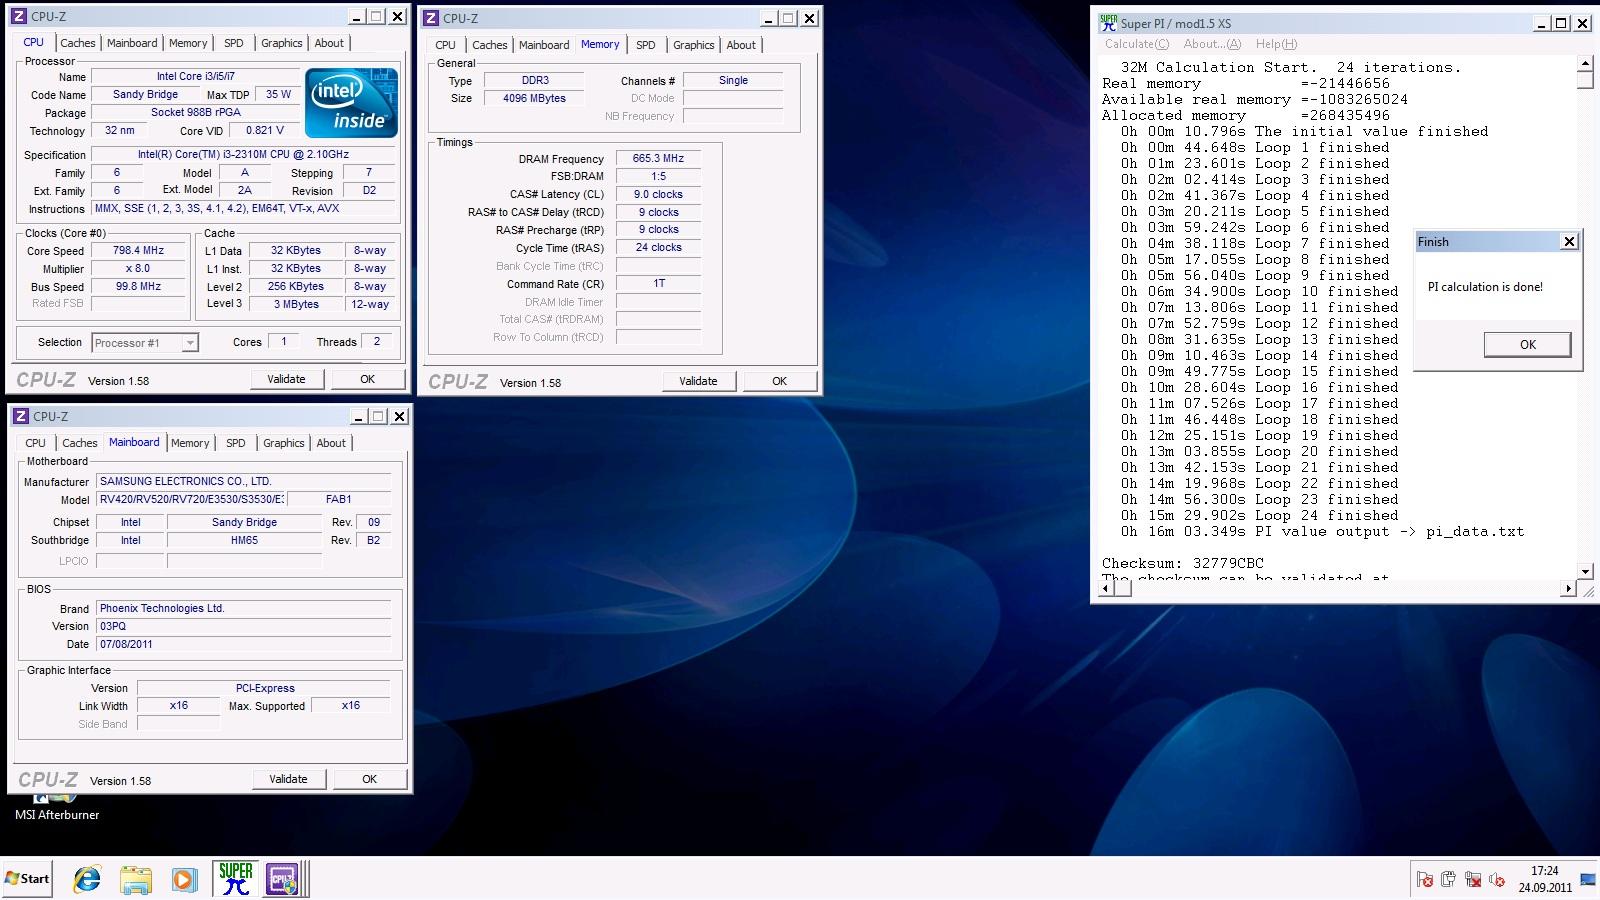Click OK in the CPU-Z Memory window

(780, 381)
